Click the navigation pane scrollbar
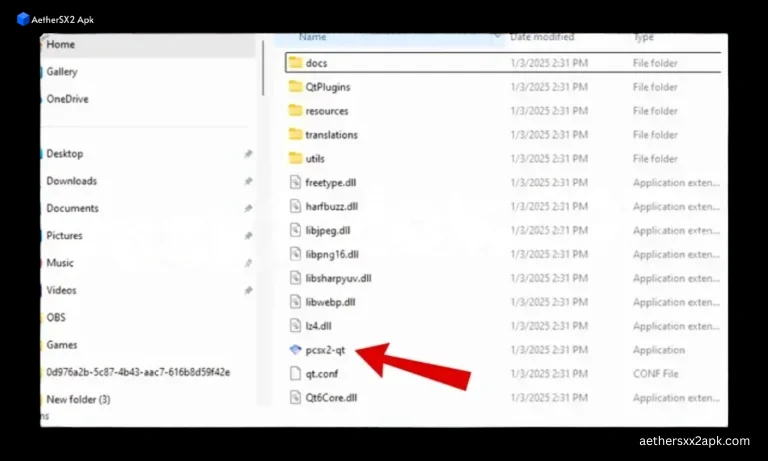 pyautogui.click(x=263, y=68)
